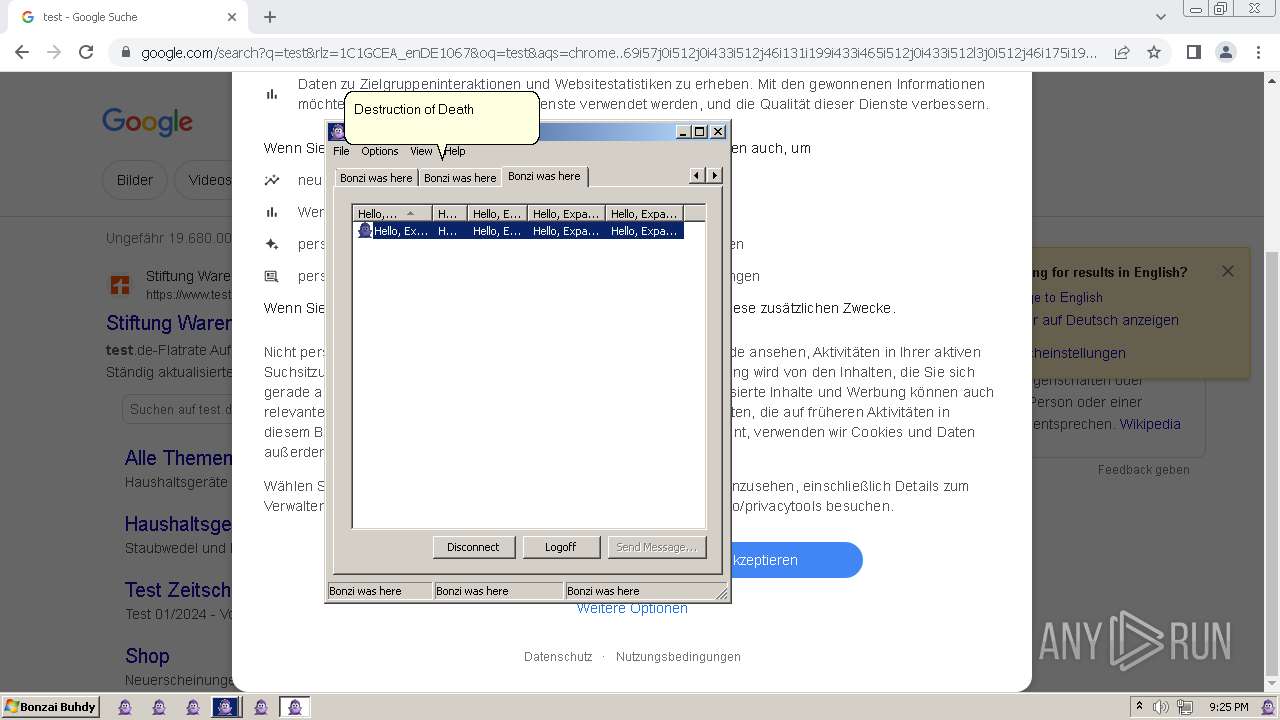Image resolution: width=1280 pixels, height=720 pixels.
Task: Open Chrome's tab search chevron
Action: click(x=1161, y=17)
